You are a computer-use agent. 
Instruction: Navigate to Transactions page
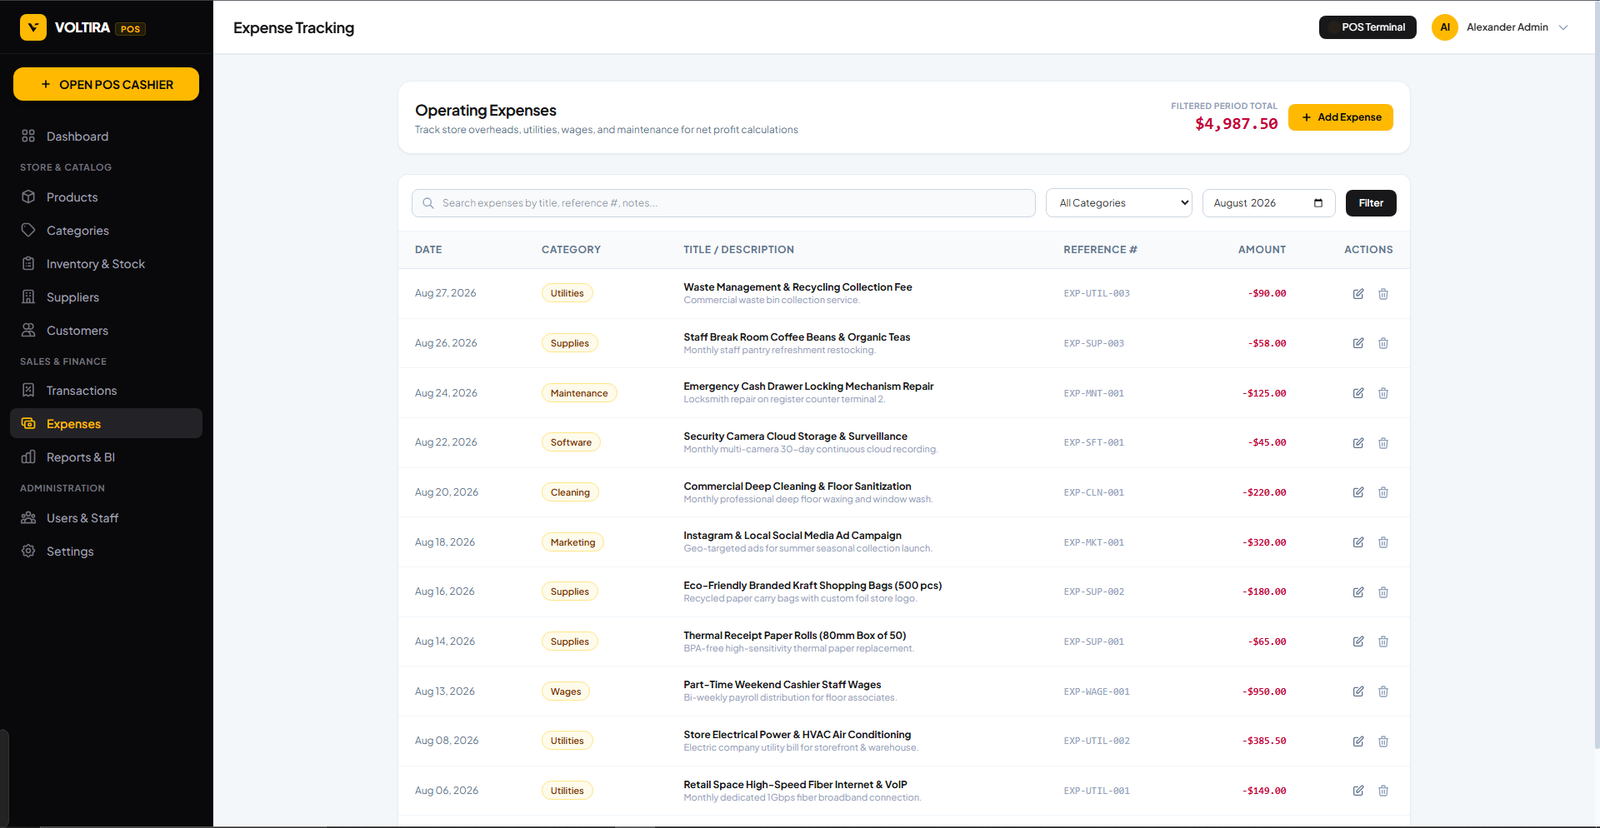click(x=106, y=391)
